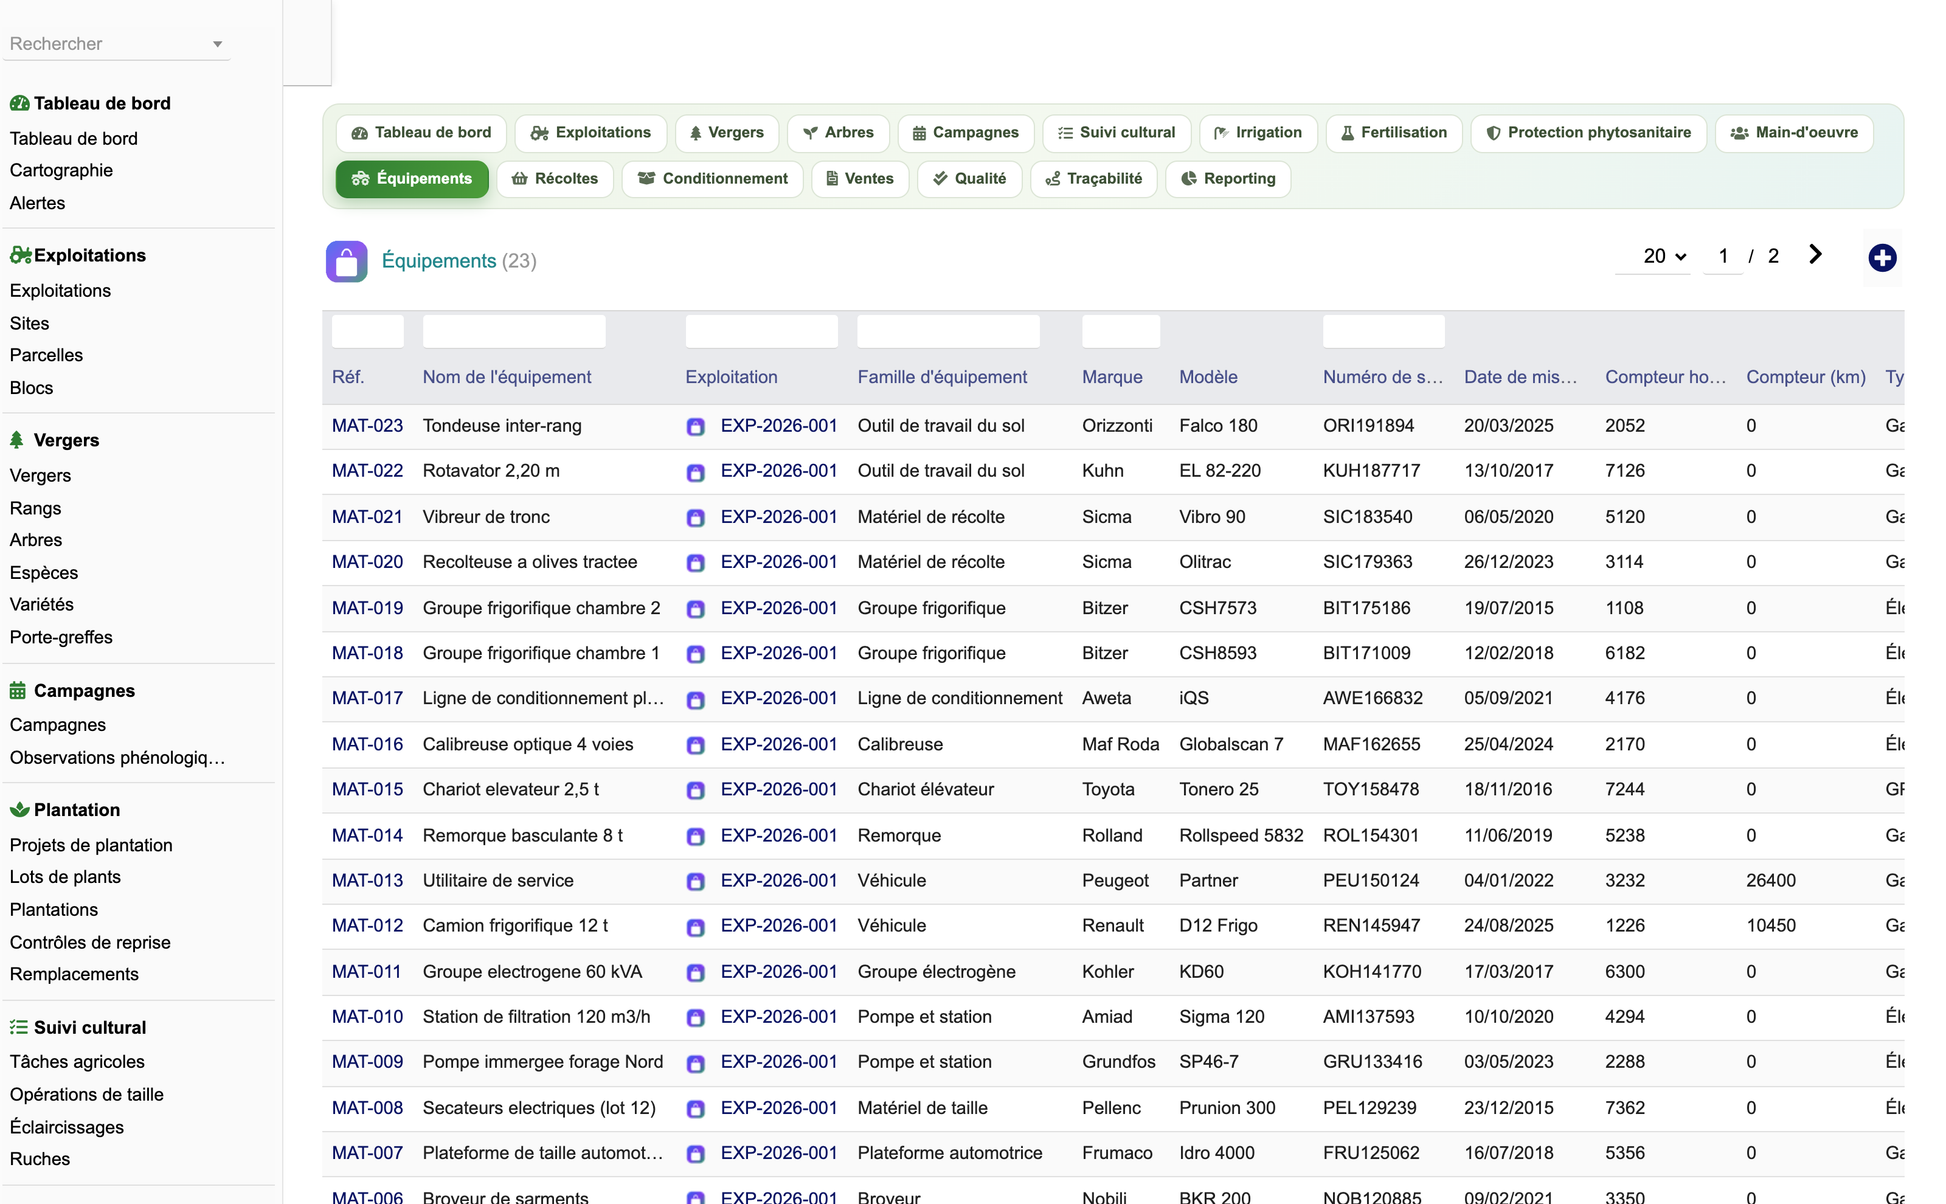The image size is (1946, 1204).
Task: Open equipment record MAT-017
Action: coord(367,698)
